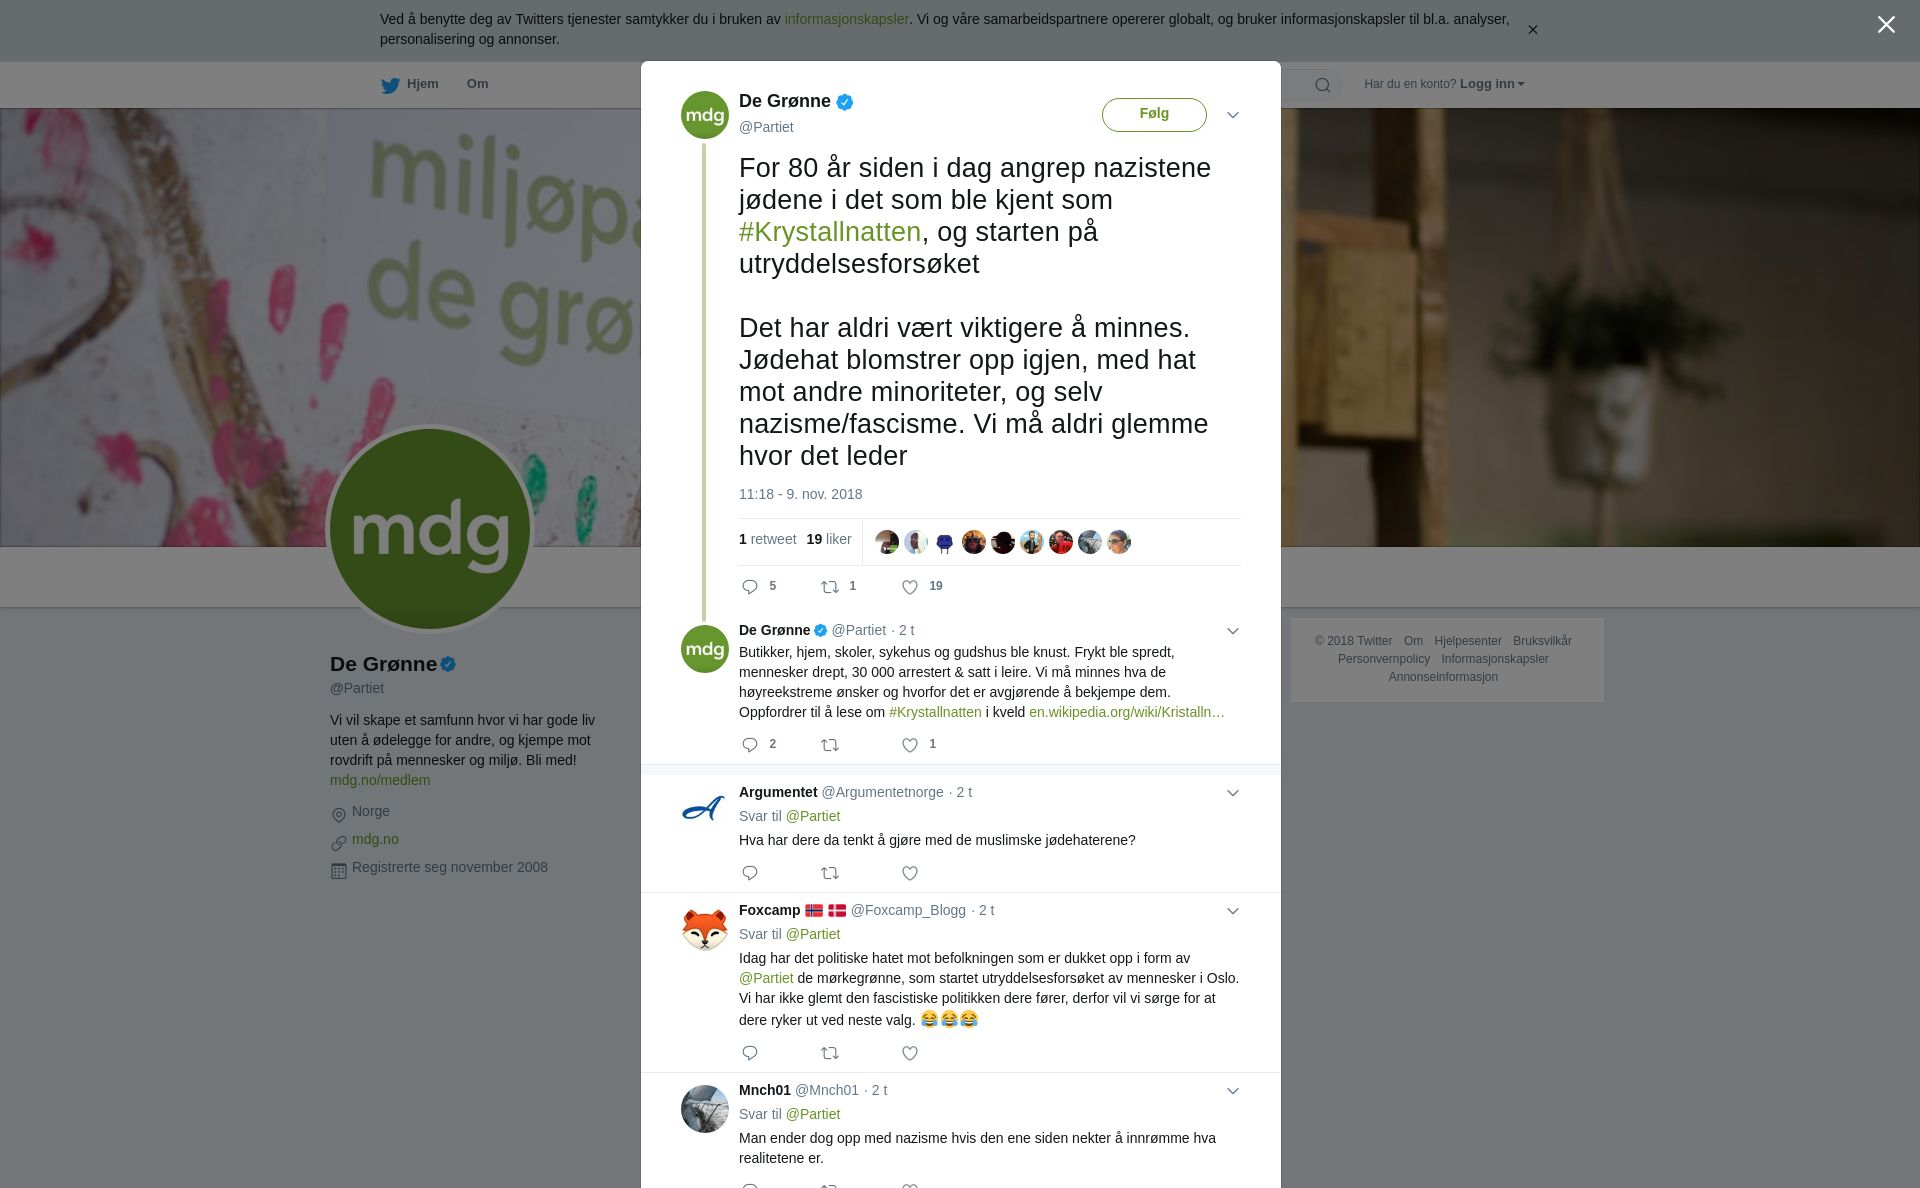The height and width of the screenshot is (1188, 1920).
Task: Expand options chevron on Mnch01's reply
Action: 1233,1091
